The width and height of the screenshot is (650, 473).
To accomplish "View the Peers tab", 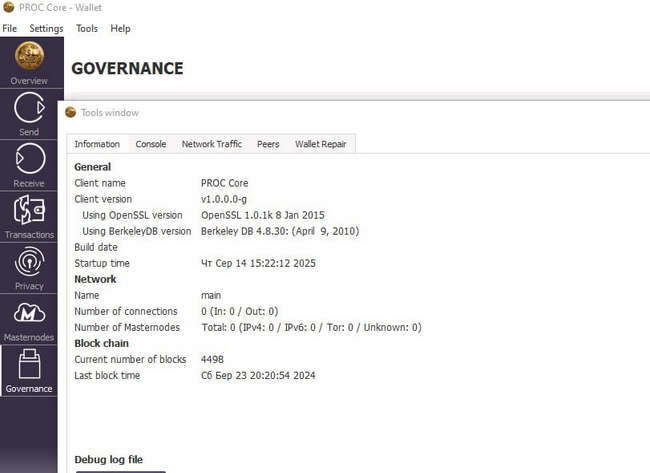I will pos(268,144).
